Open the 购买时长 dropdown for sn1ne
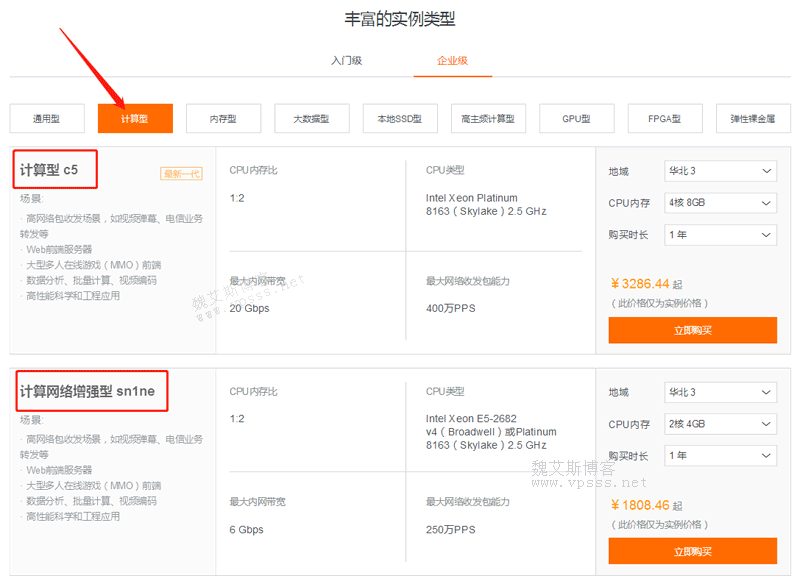This screenshot has width=800, height=584. [720, 456]
